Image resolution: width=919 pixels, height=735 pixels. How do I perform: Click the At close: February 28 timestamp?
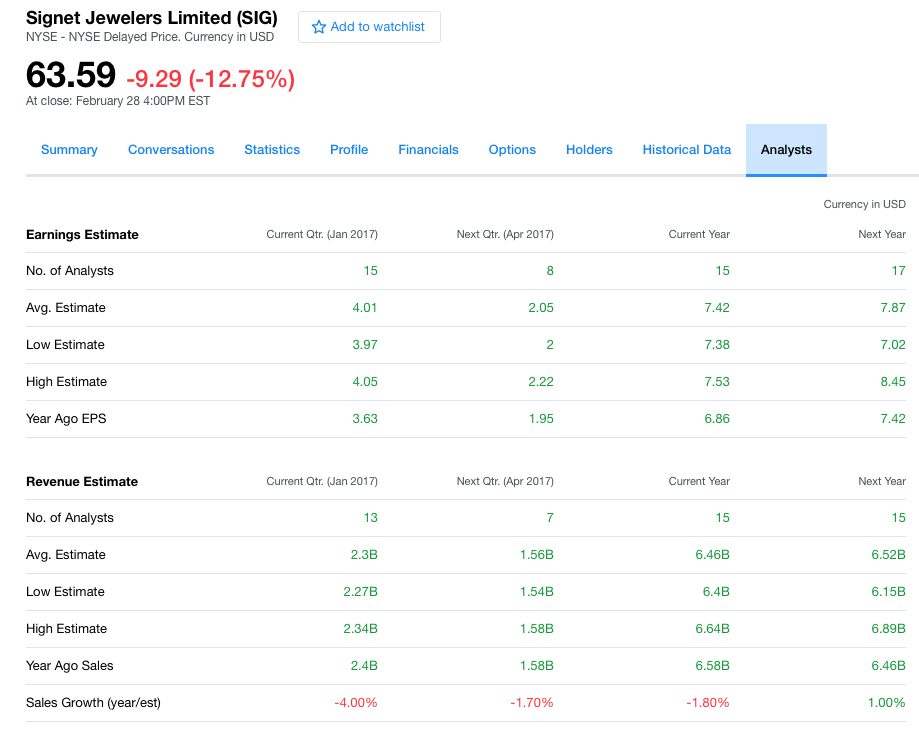[118, 101]
